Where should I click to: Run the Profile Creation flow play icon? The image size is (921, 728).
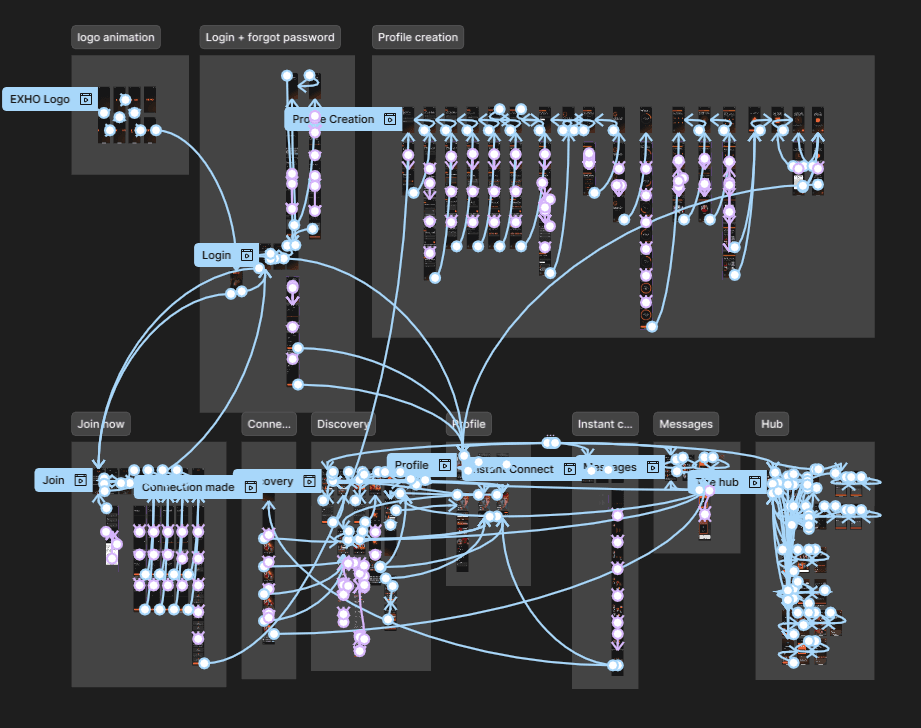point(389,119)
